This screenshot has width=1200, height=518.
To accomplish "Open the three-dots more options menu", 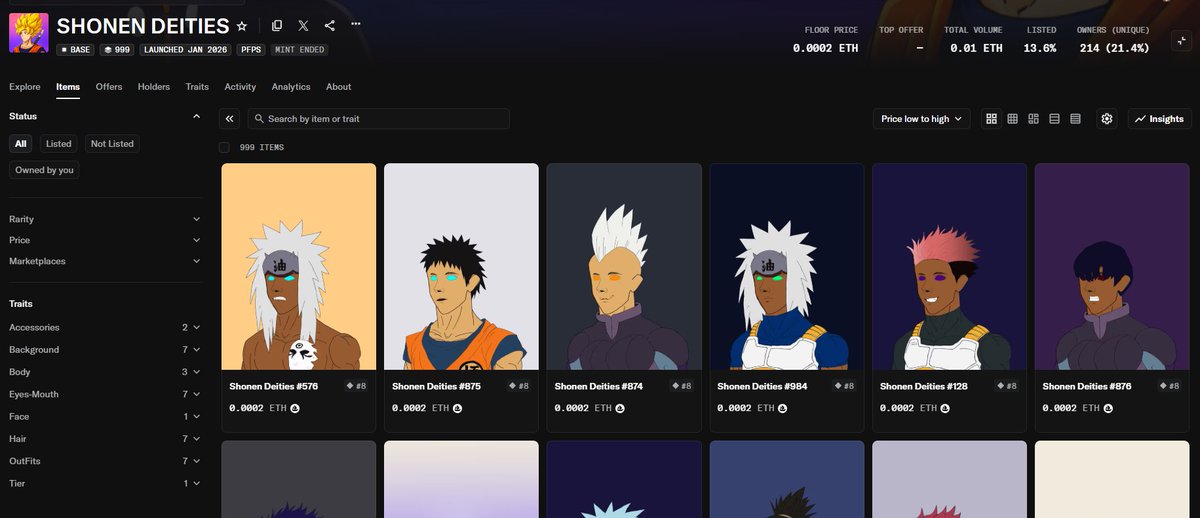I will (356, 25).
